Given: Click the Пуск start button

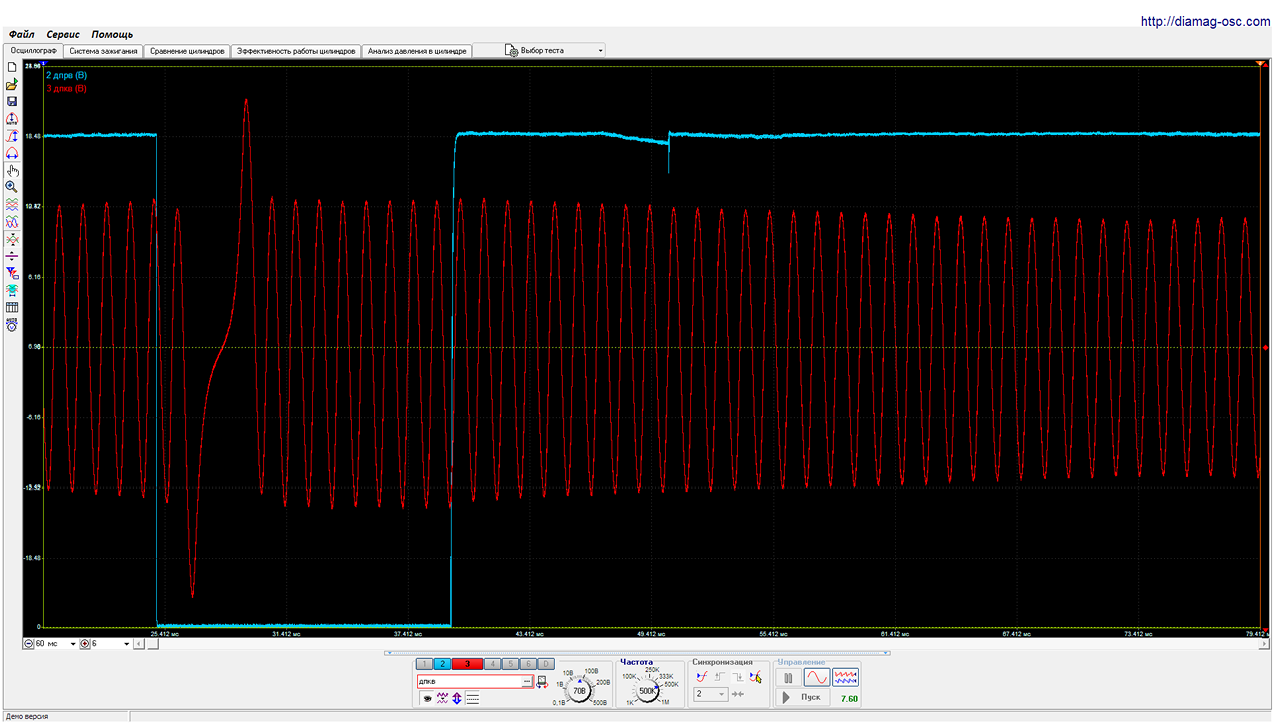Looking at the screenshot, I should pyautogui.click(x=805, y=697).
